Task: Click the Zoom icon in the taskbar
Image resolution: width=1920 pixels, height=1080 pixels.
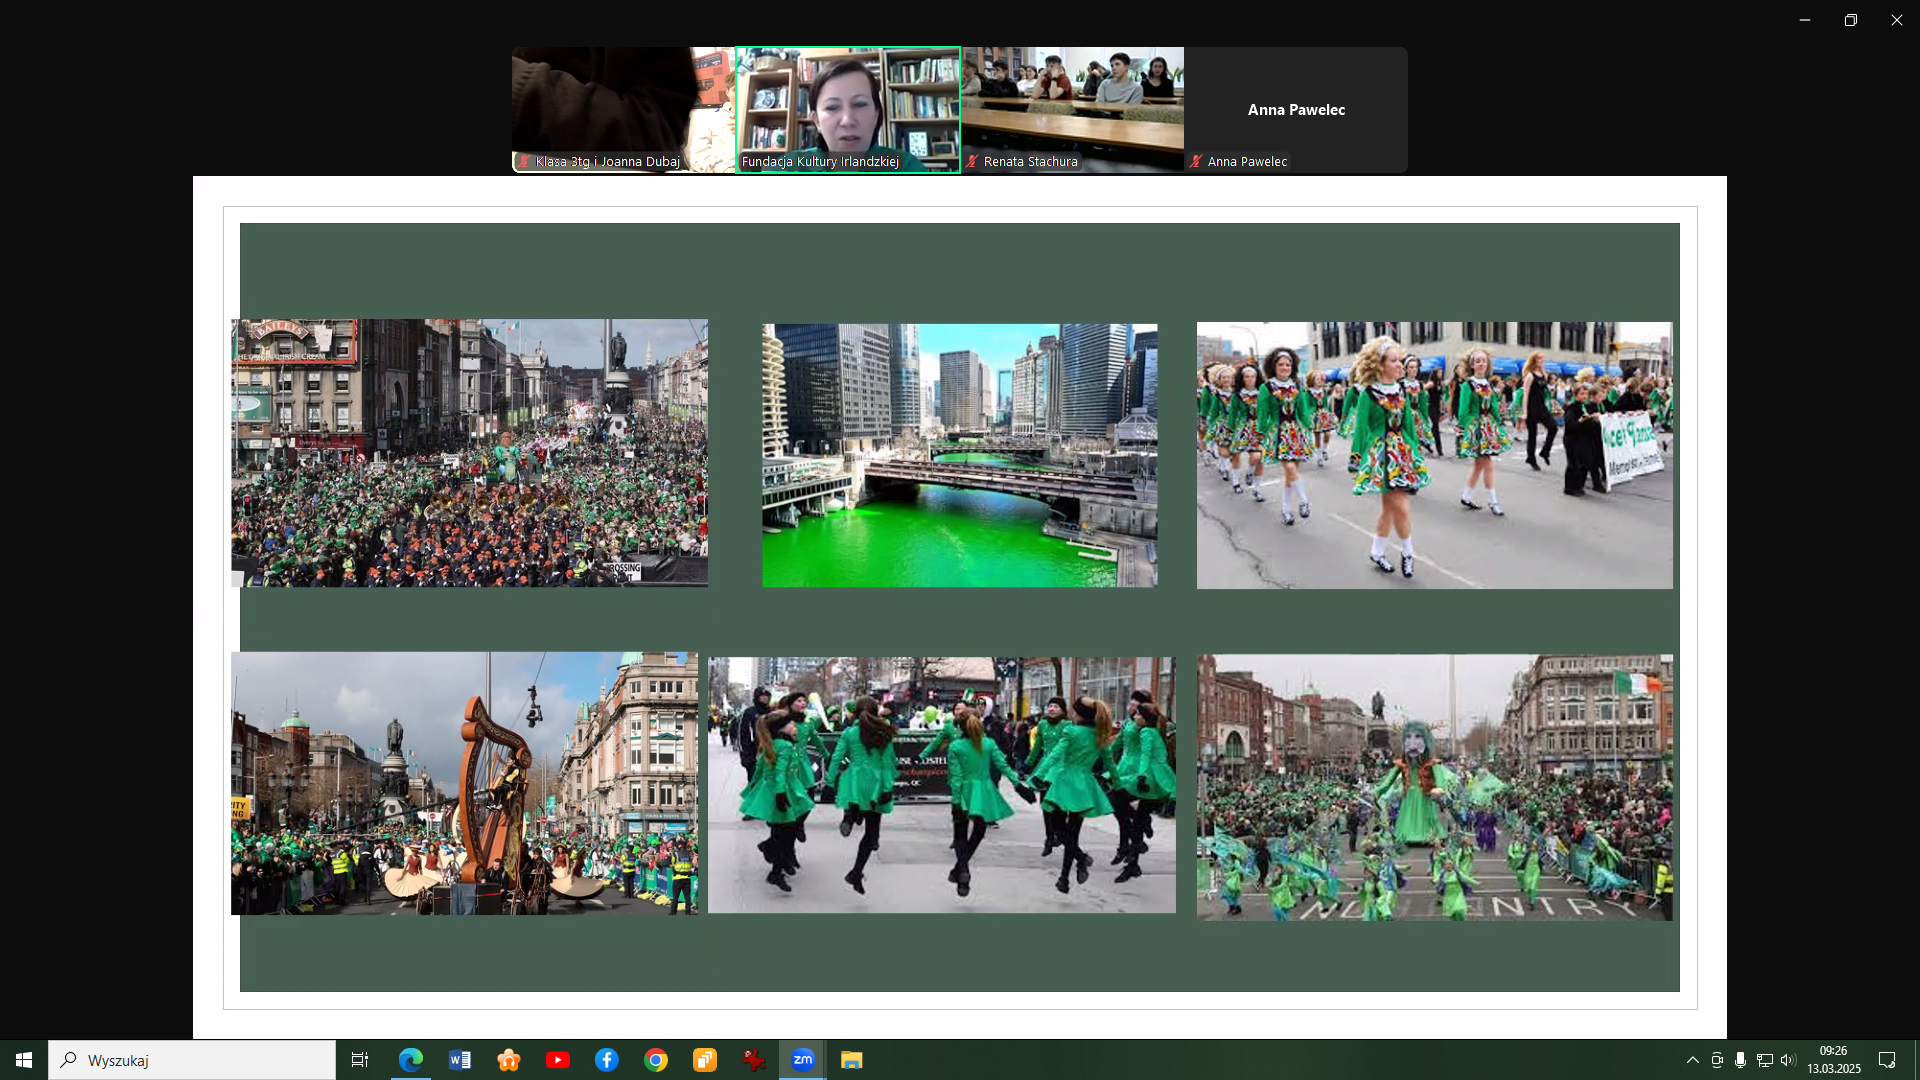Action: click(x=803, y=1060)
